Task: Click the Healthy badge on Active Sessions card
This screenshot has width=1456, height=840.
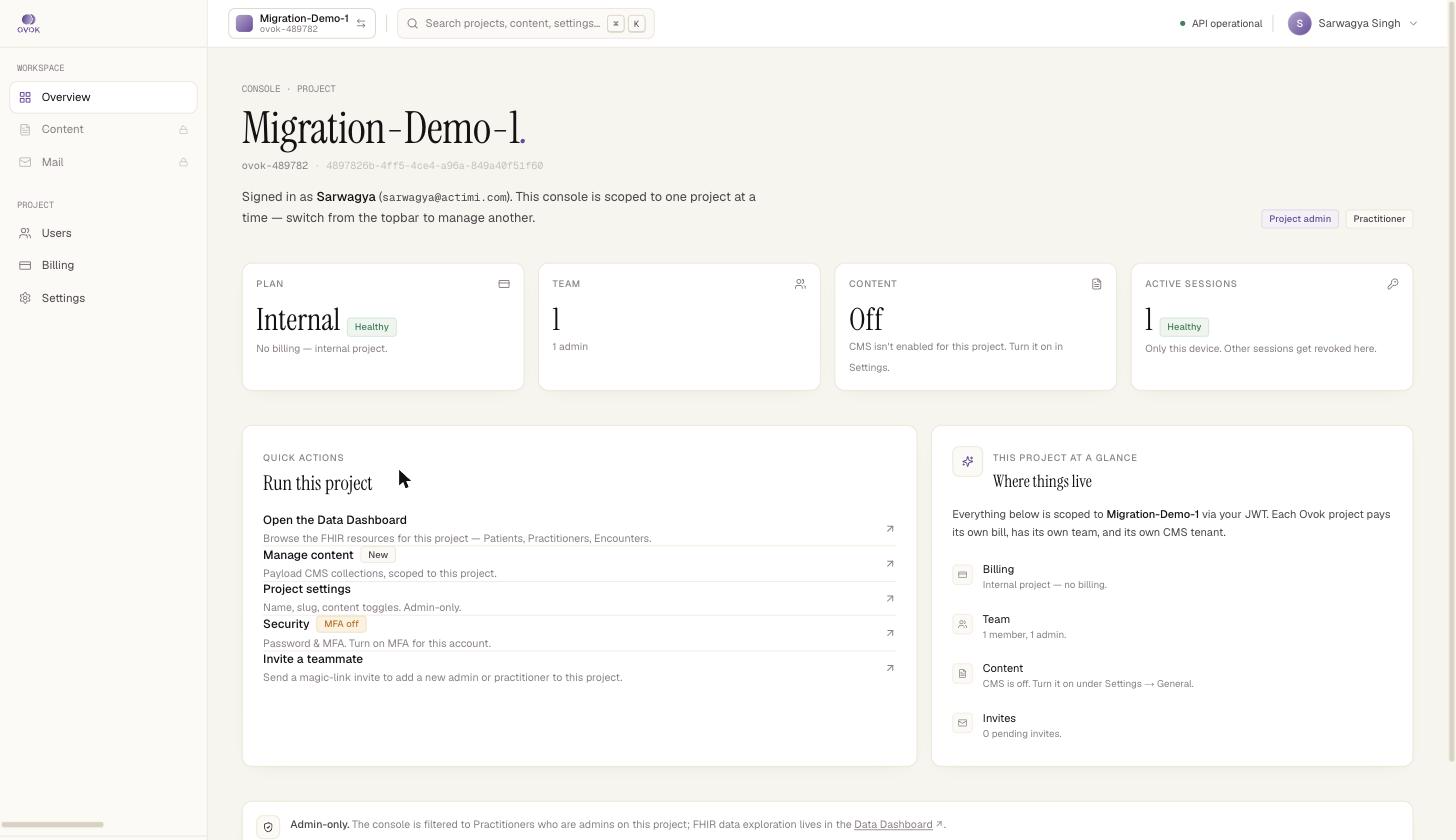Action: coord(1184,327)
